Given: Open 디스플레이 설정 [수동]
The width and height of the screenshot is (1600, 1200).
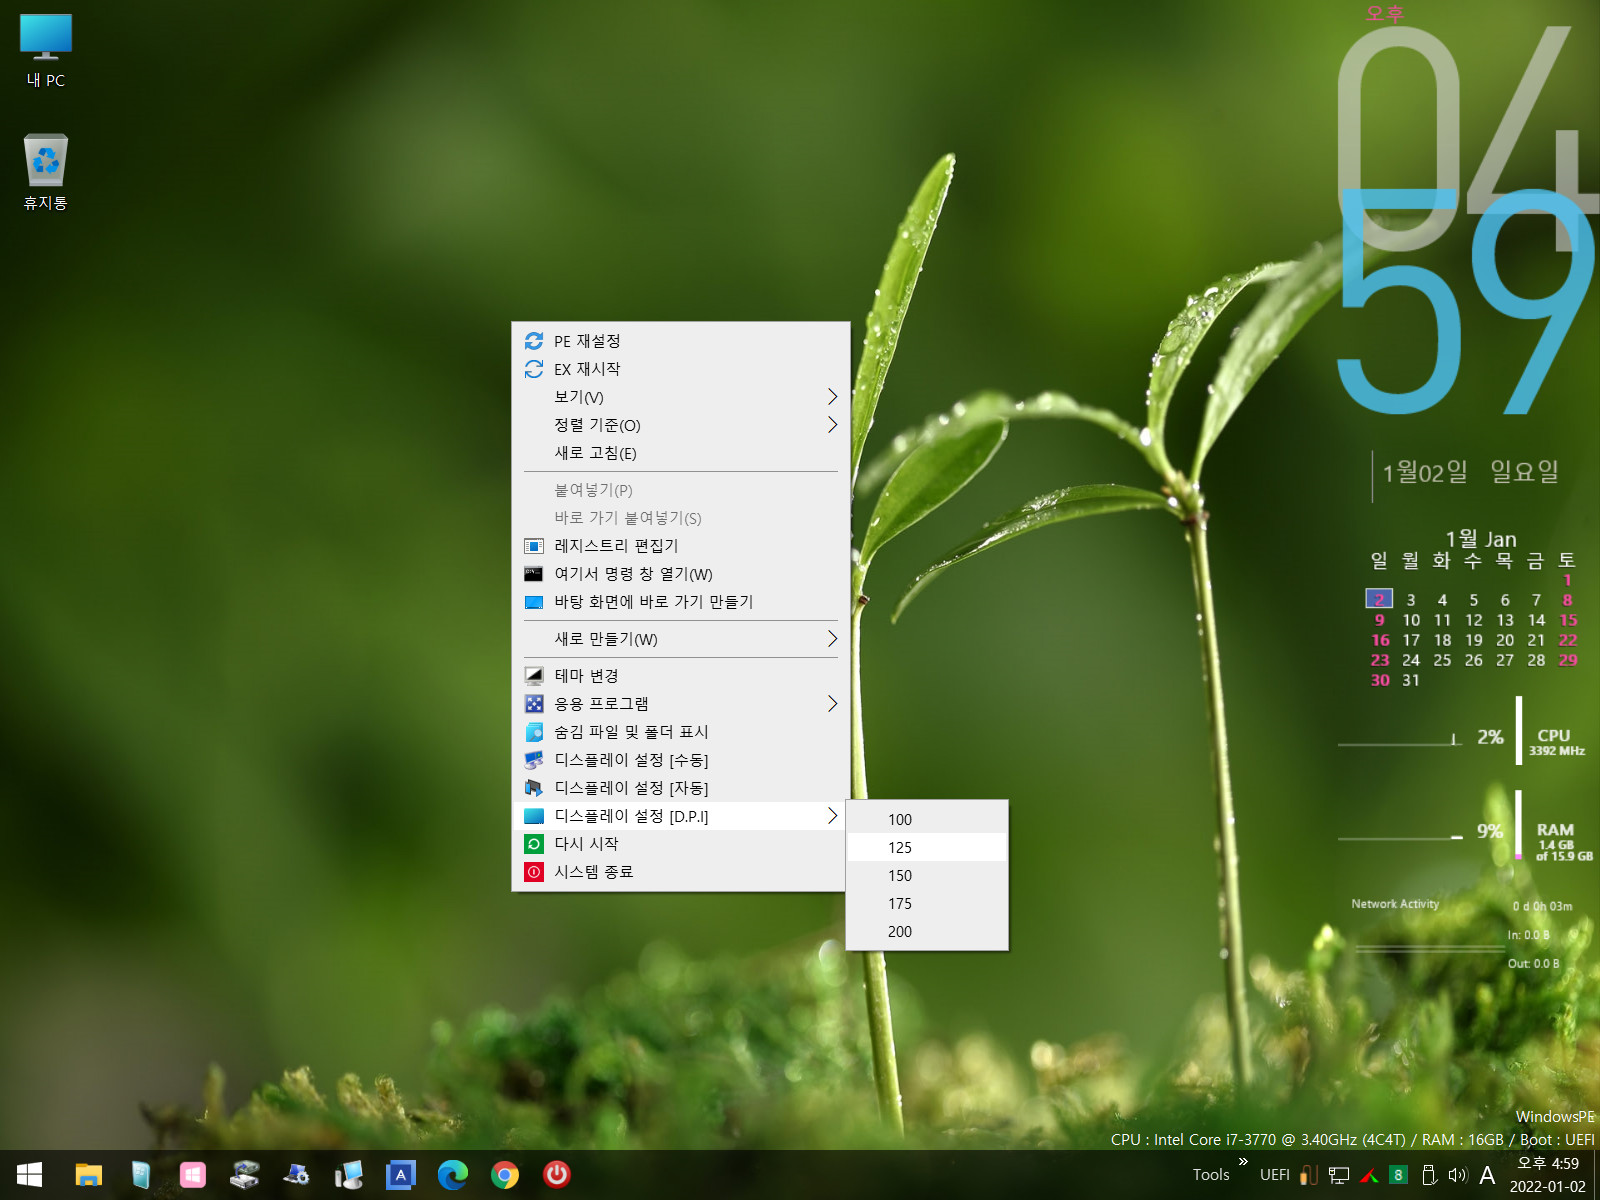Looking at the screenshot, I should pyautogui.click(x=680, y=760).
